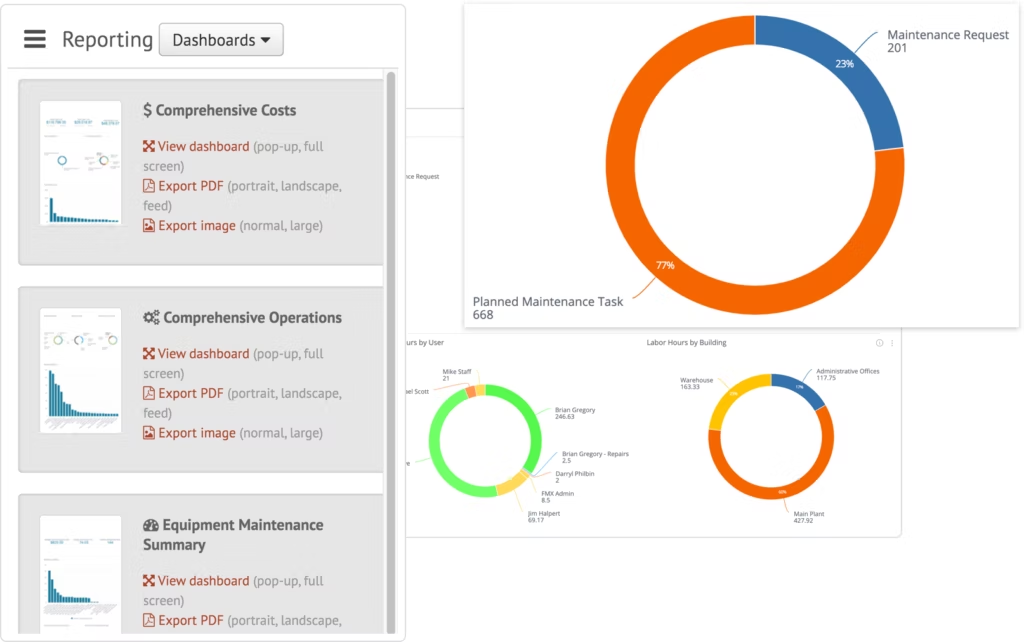Screen dimensions: 1024x642
Task: Export a large image of Comprehensive Operations
Action: 307,433
